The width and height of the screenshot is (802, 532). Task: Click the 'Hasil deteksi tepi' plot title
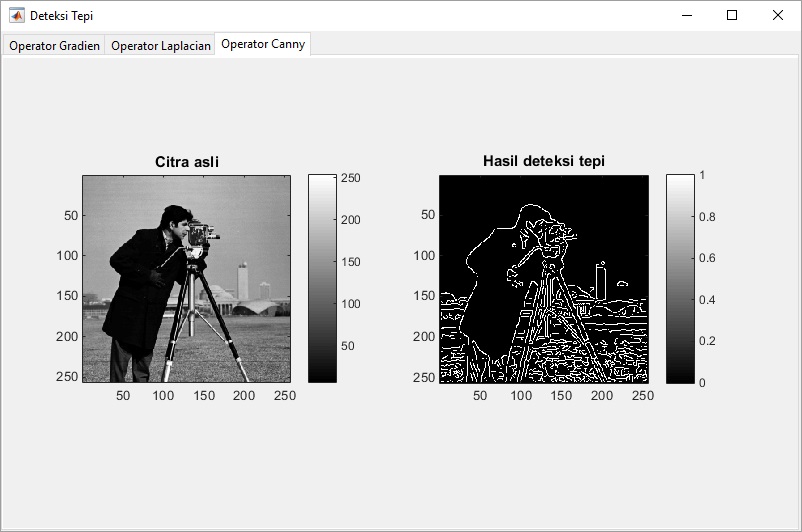543,161
